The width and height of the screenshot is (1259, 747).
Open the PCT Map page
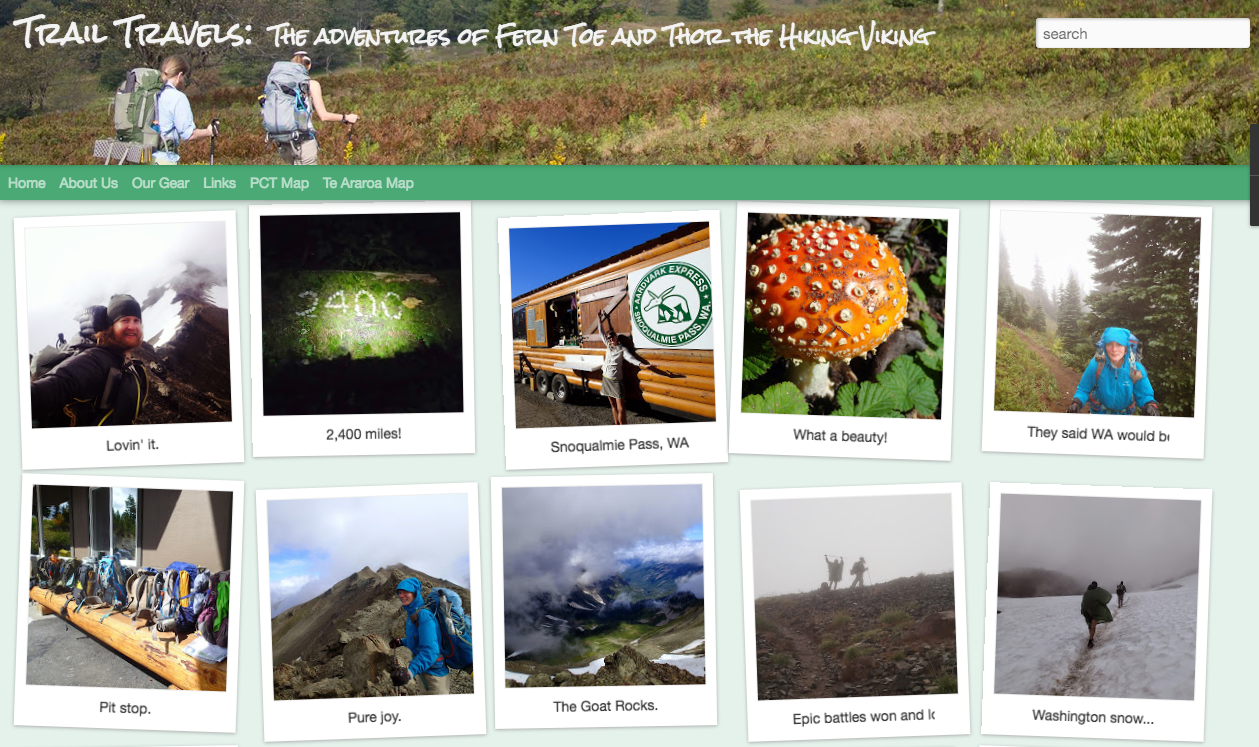(279, 183)
